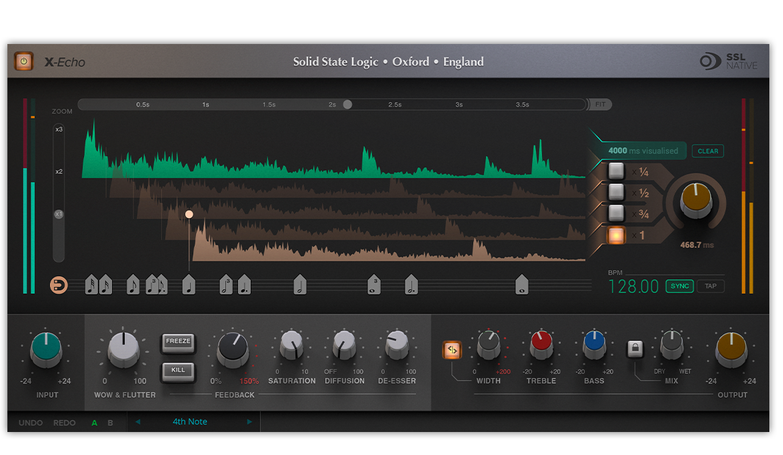Select the dotted half note delay marker
Screen dimensions: 783x455
411,285
